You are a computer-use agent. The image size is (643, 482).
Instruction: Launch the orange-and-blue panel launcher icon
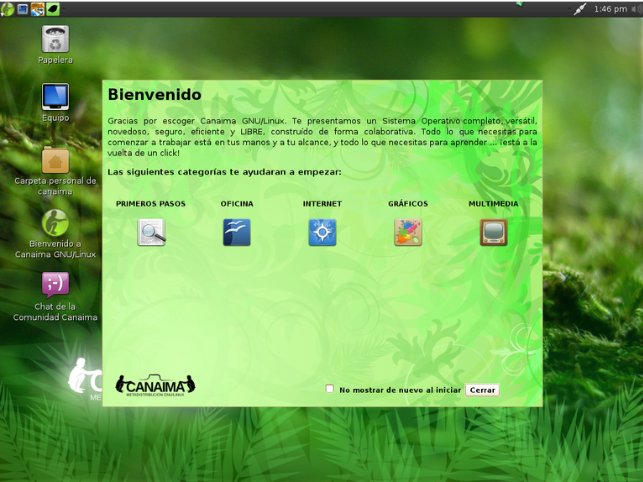pyautogui.click(x=37, y=9)
